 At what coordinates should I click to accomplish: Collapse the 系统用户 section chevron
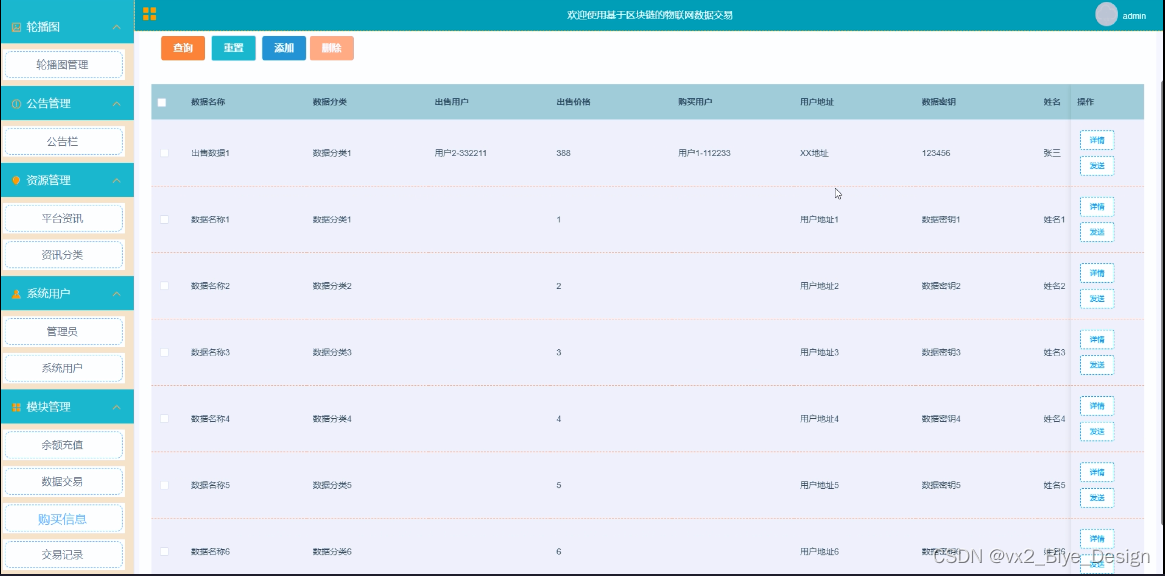117,294
